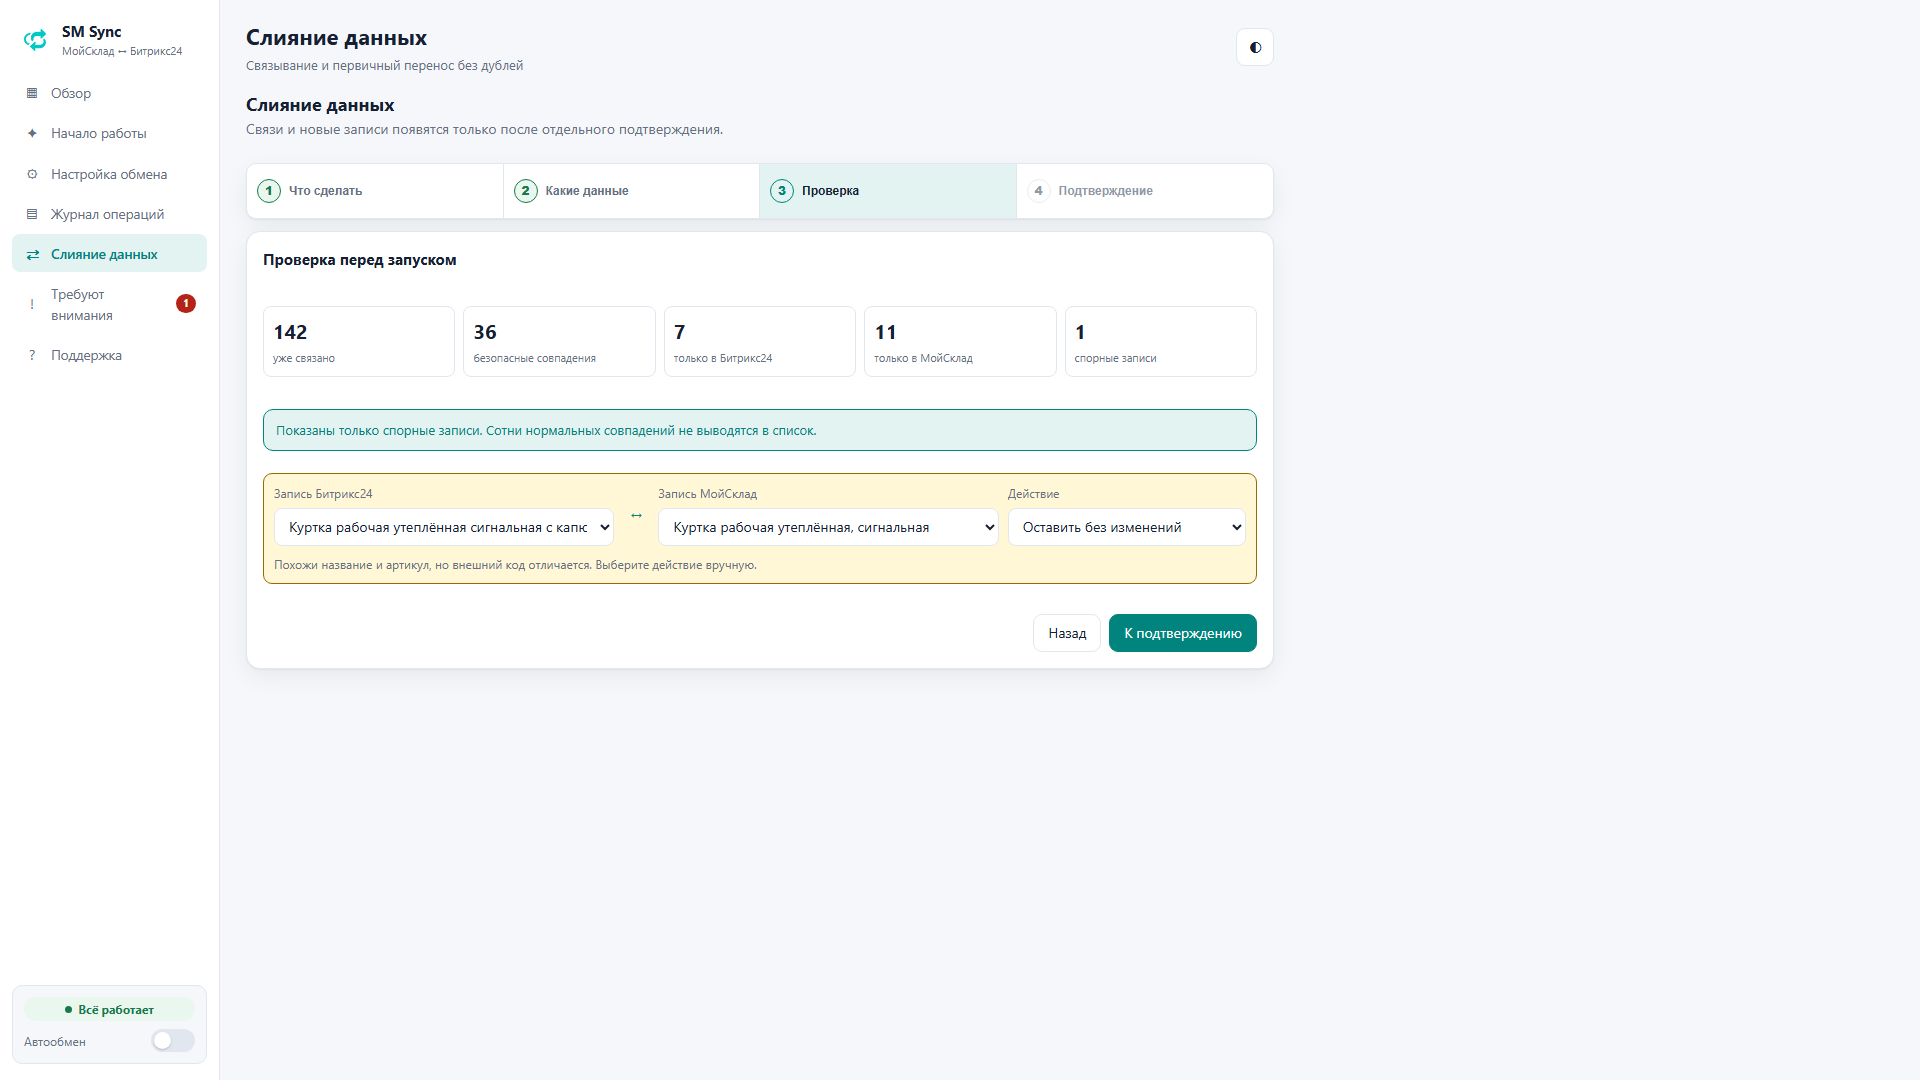Click the SM Sync logo icon
Image resolution: width=1920 pixels, height=1080 pixels.
[x=35, y=40]
